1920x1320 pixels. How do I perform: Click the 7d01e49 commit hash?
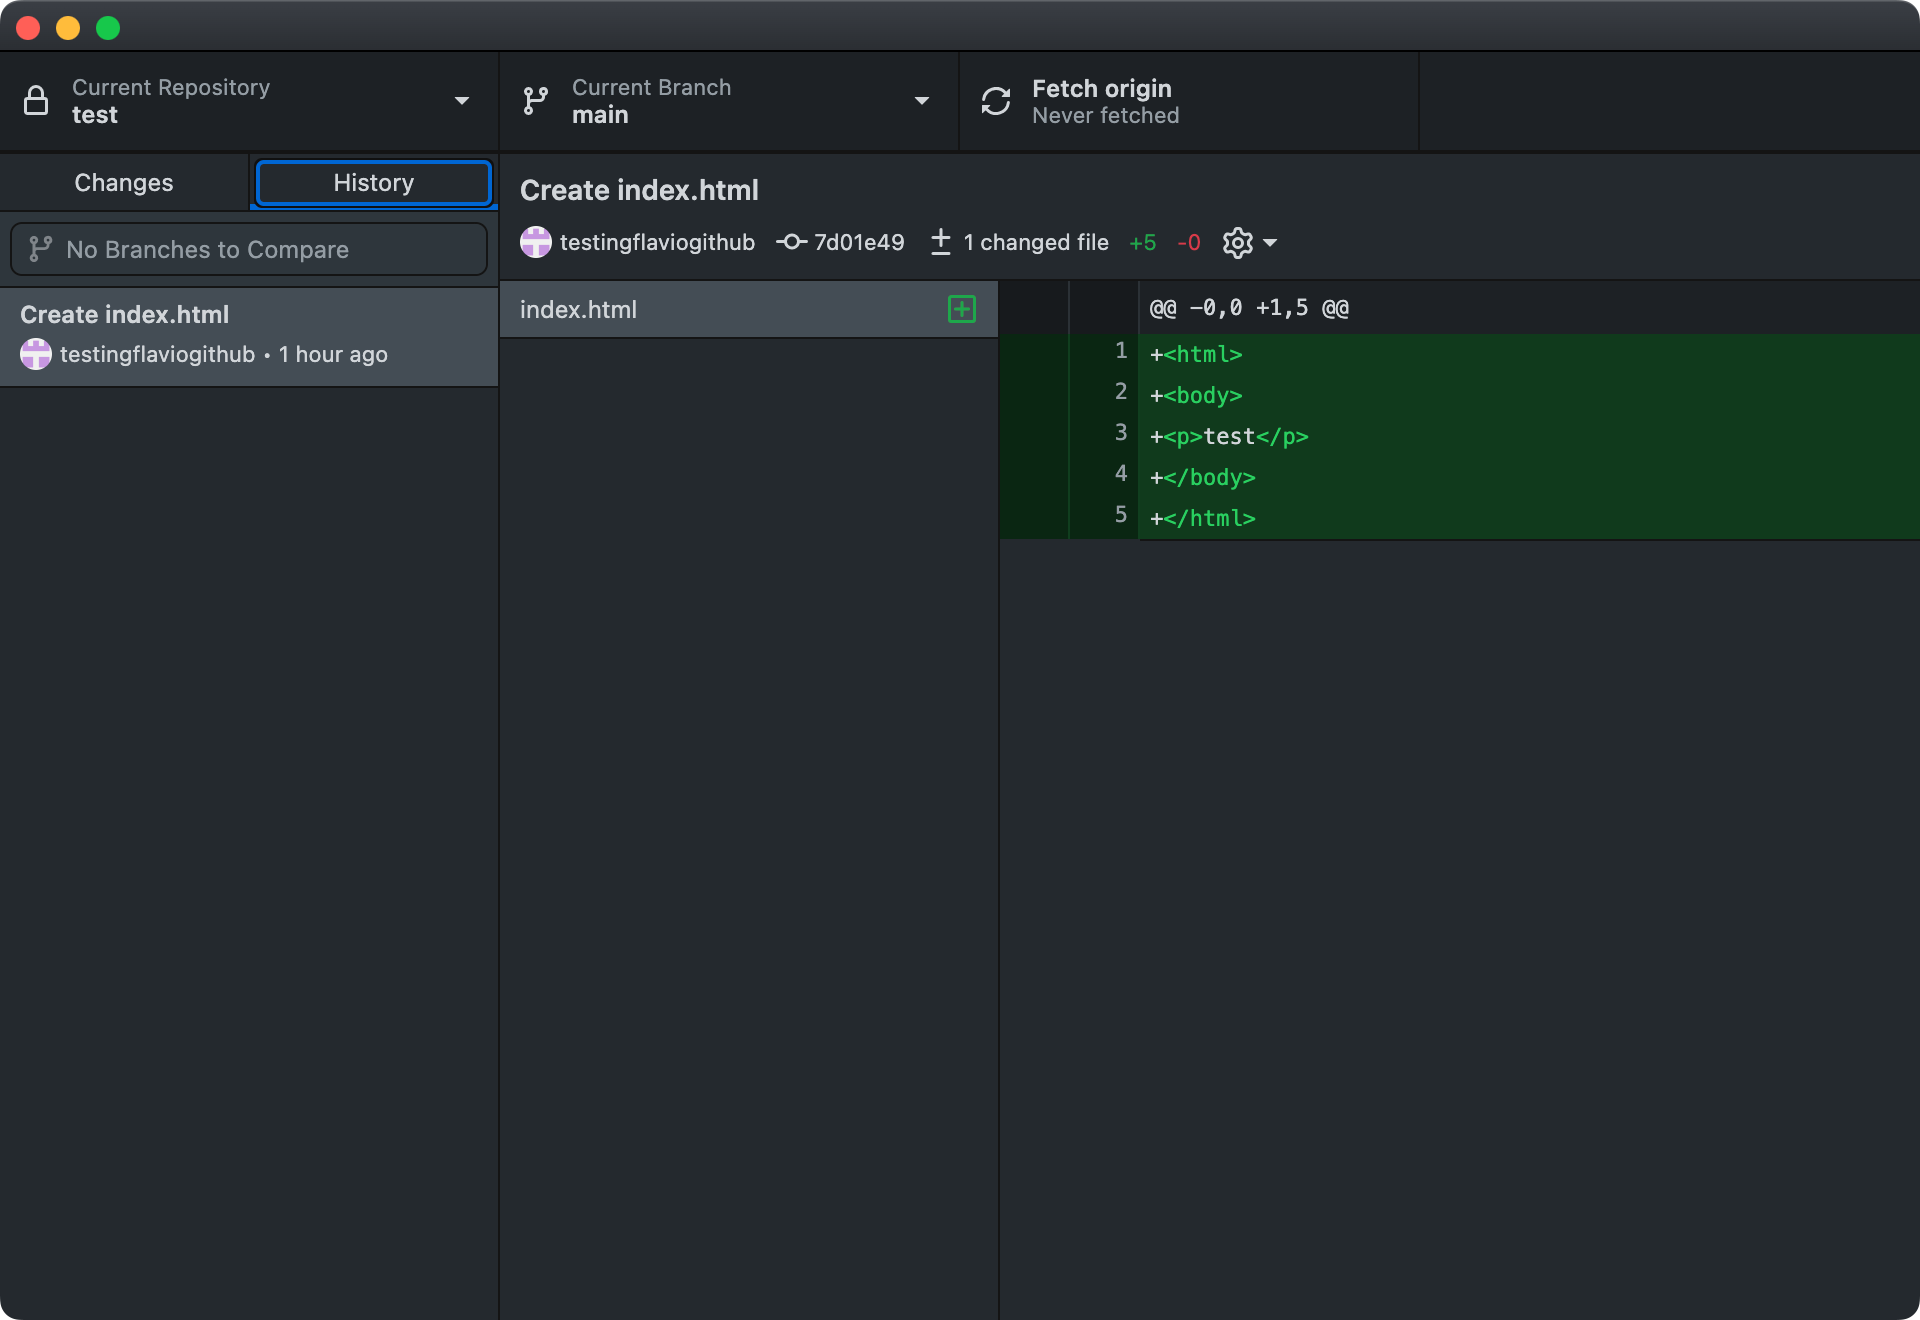pyautogui.click(x=858, y=242)
